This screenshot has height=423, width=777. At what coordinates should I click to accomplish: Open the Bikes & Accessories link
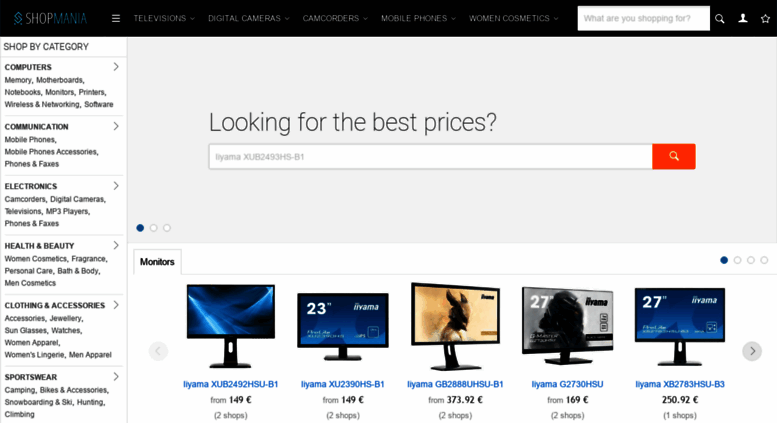[x=73, y=390]
